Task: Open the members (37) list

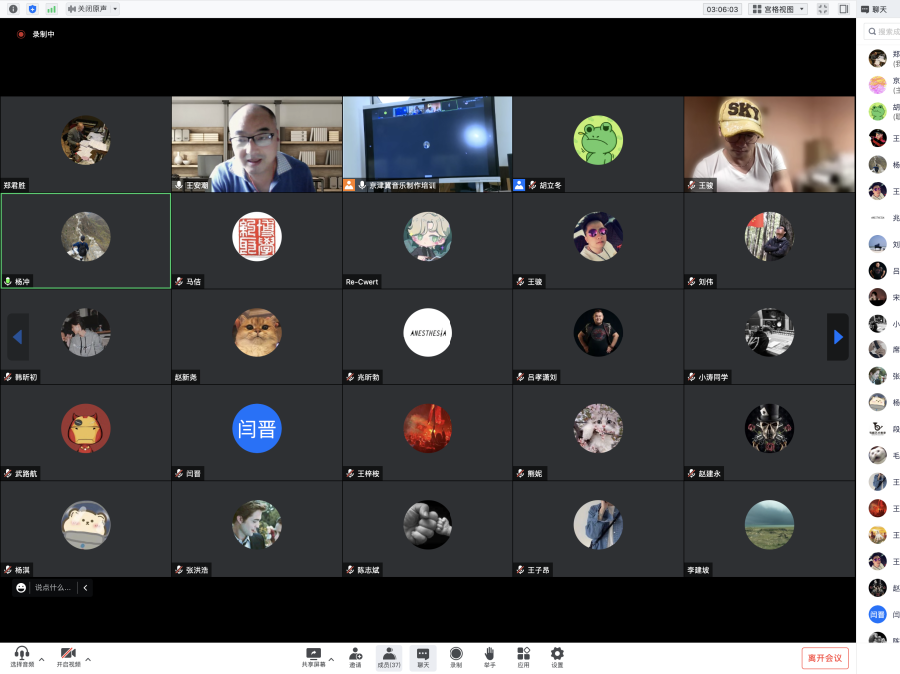Action: (x=389, y=657)
